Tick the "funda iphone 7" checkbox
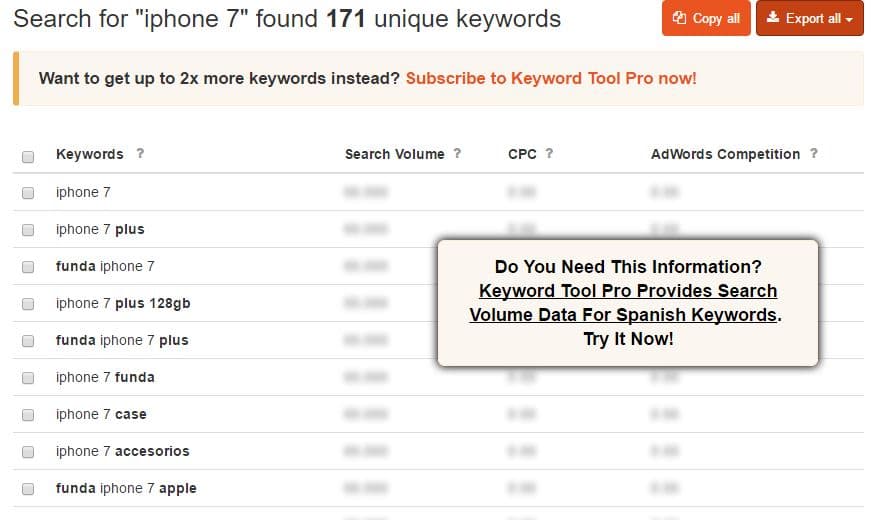The width and height of the screenshot is (872, 520). click(x=28, y=267)
